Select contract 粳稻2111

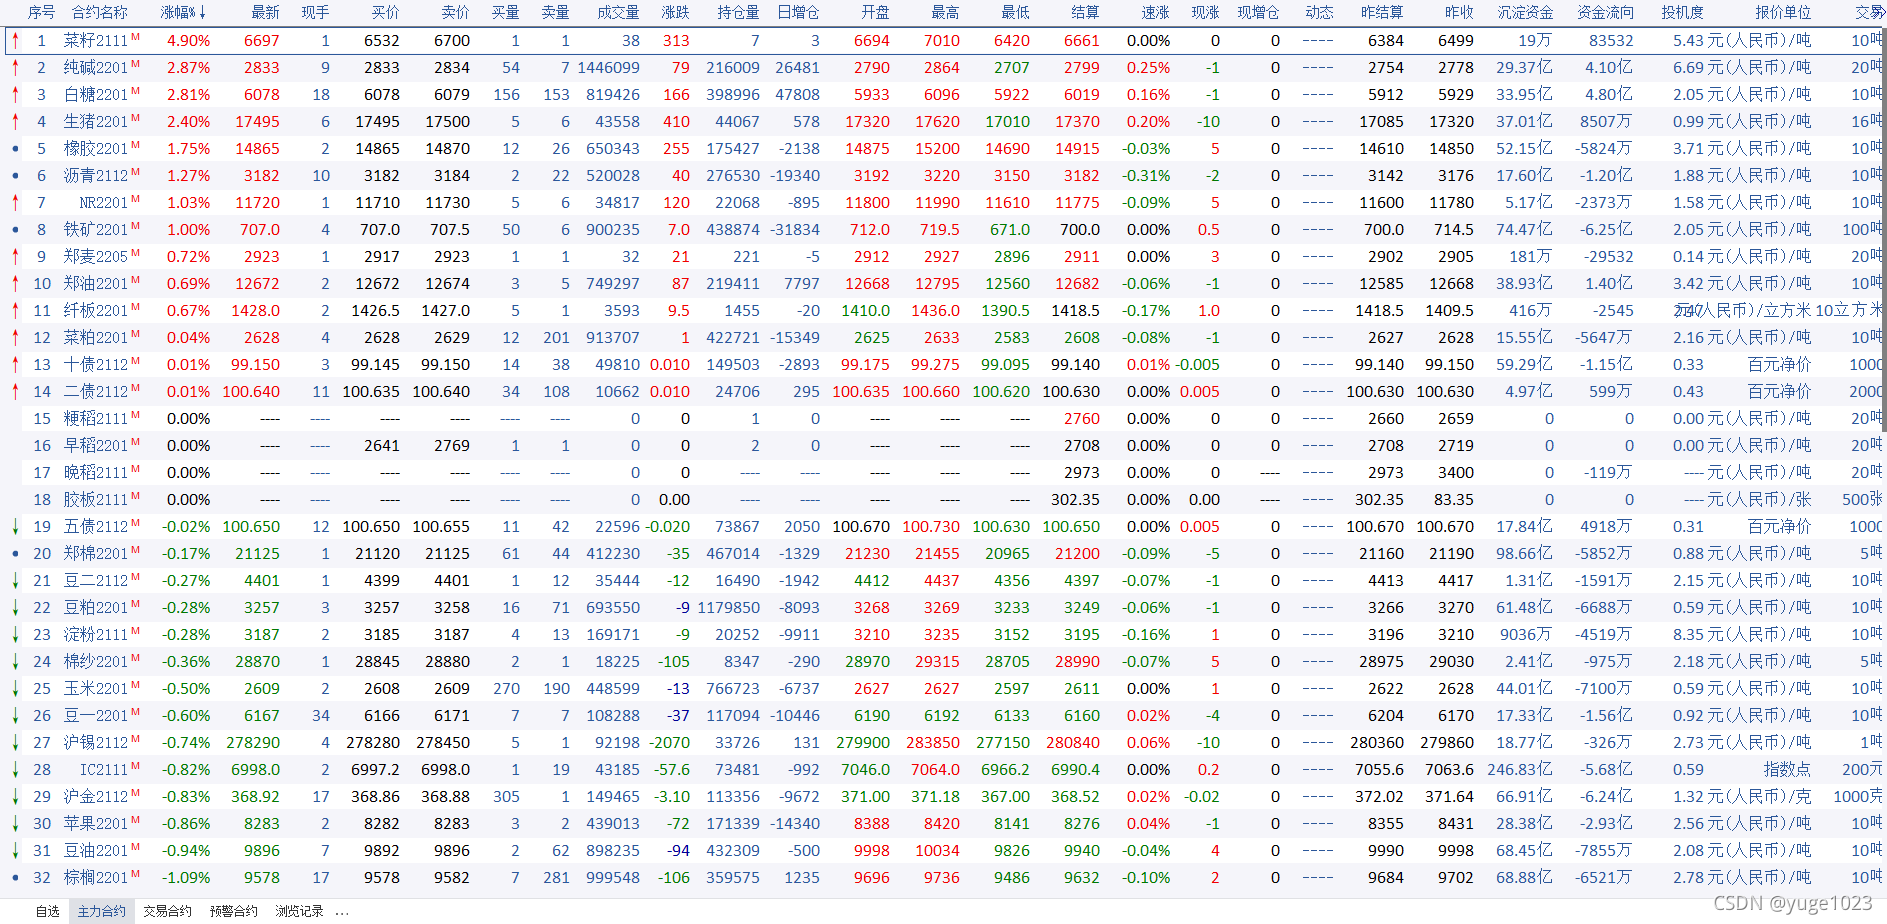96,419
